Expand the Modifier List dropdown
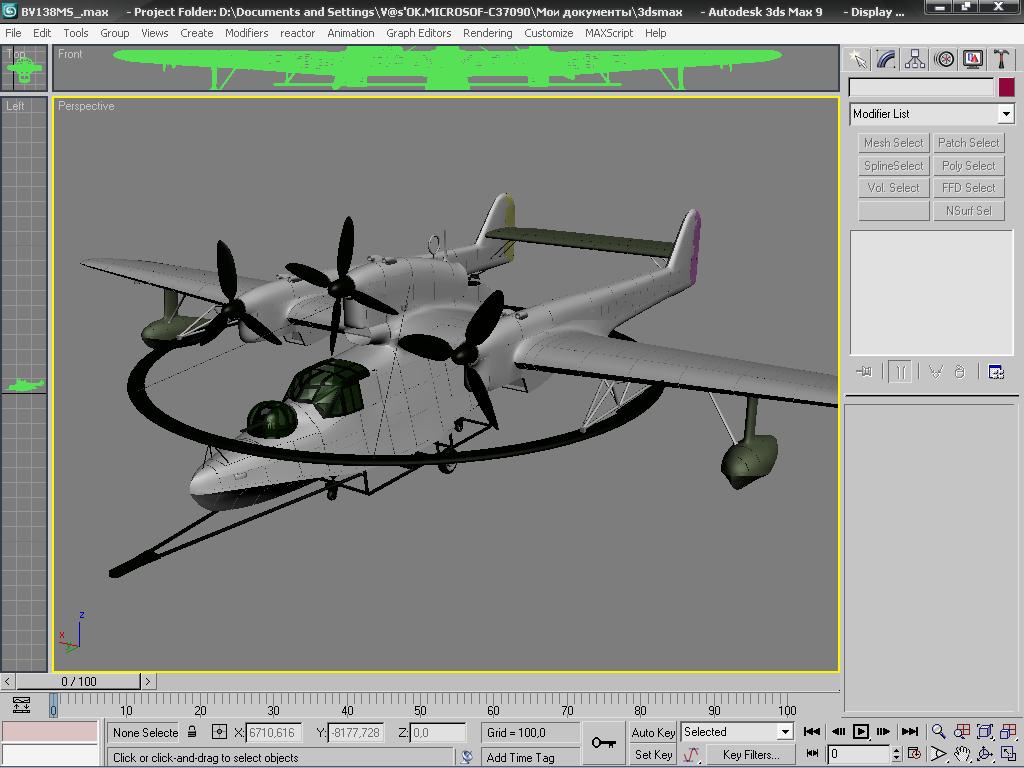This screenshot has height=768, width=1024. [1006, 114]
